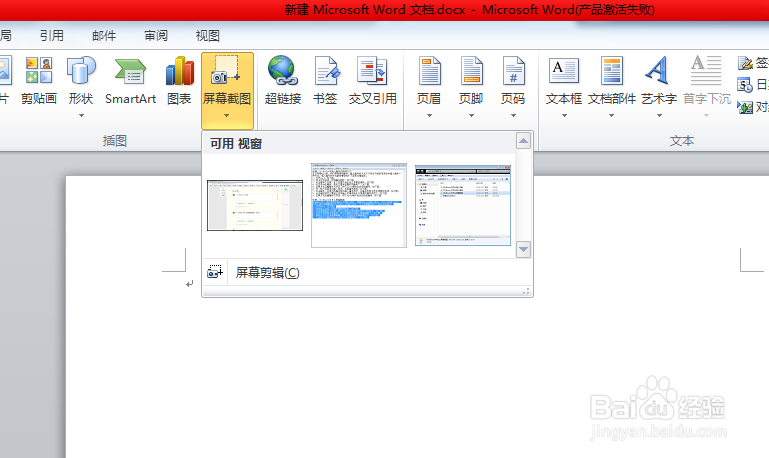Expand the Shapes (形状) dropdown arrow
The width and height of the screenshot is (769, 458).
pos(81,116)
